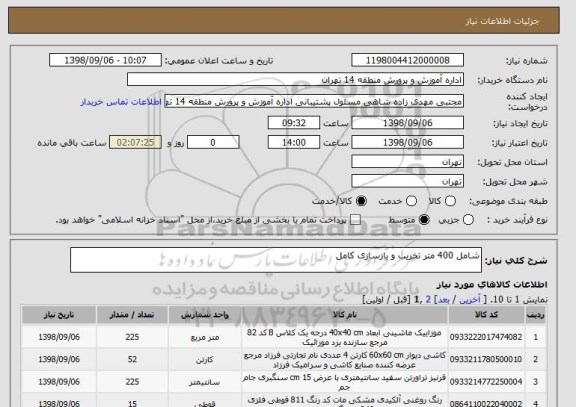This screenshot has width=576, height=407.
Task: Click quantity 52 in row 2
Action: click(132, 360)
